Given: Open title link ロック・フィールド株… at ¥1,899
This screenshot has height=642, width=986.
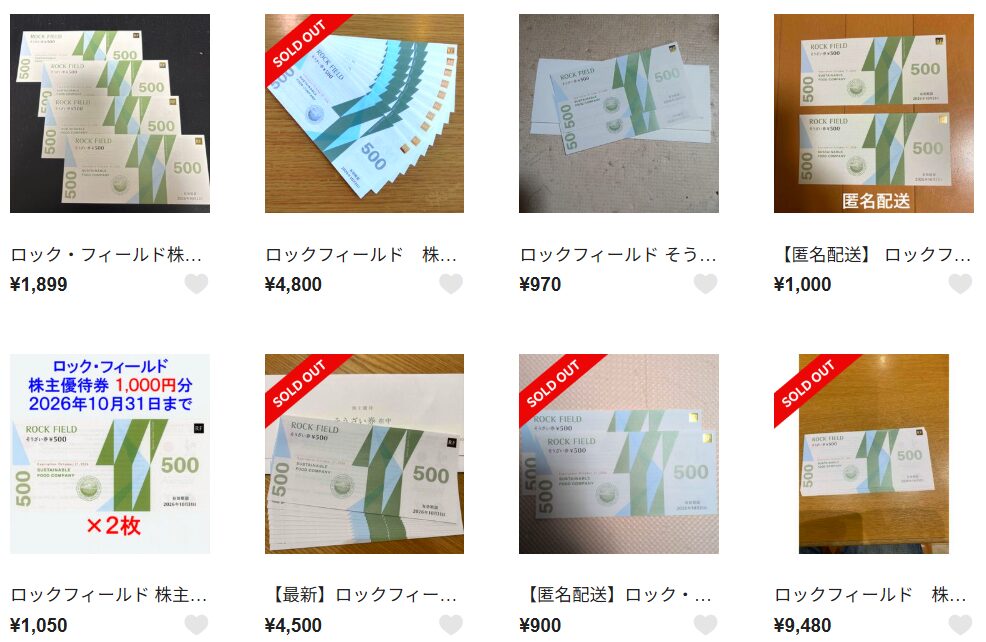Looking at the screenshot, I should click(106, 255).
